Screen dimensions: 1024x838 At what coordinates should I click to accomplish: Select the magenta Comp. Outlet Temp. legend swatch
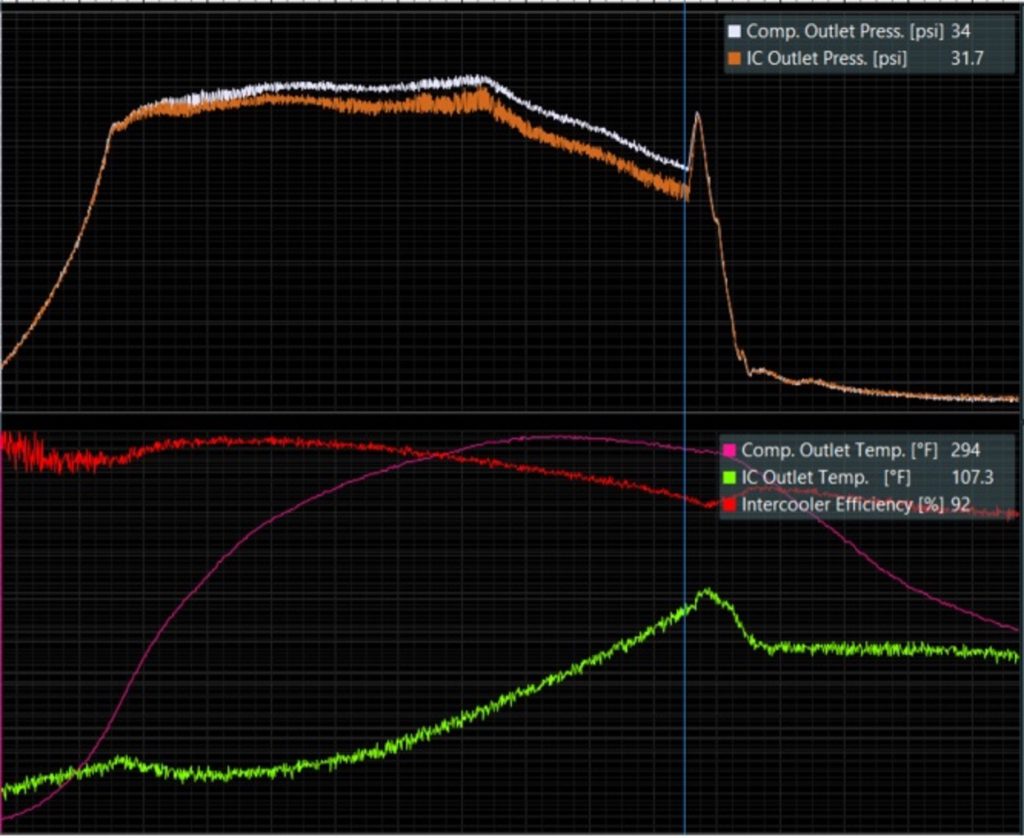(729, 451)
